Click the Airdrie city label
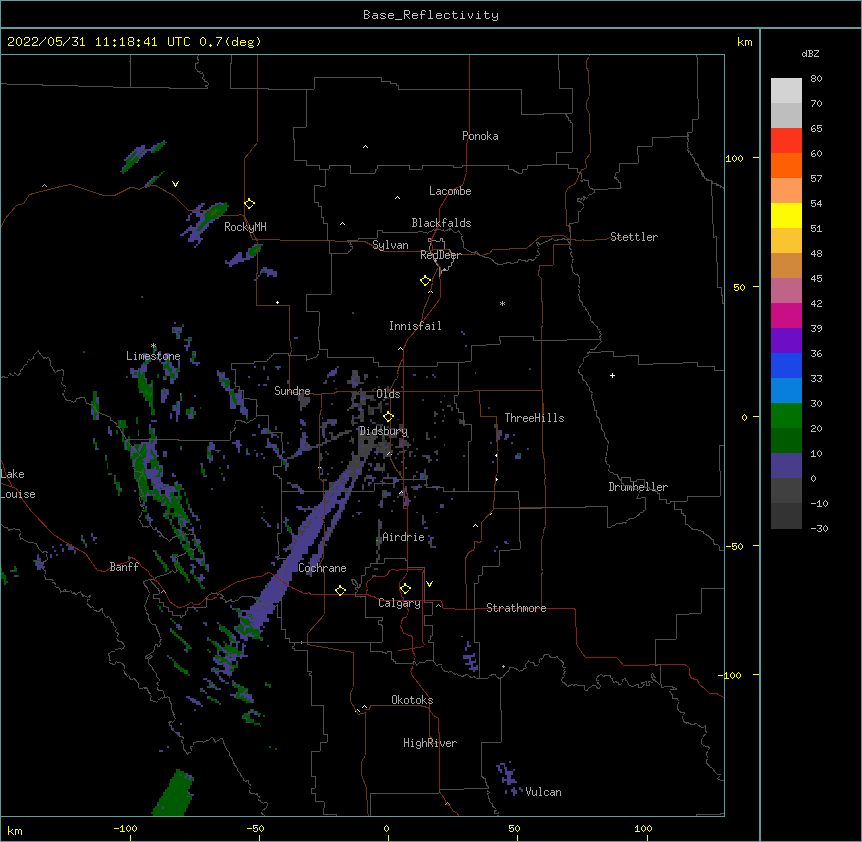 click(x=403, y=537)
